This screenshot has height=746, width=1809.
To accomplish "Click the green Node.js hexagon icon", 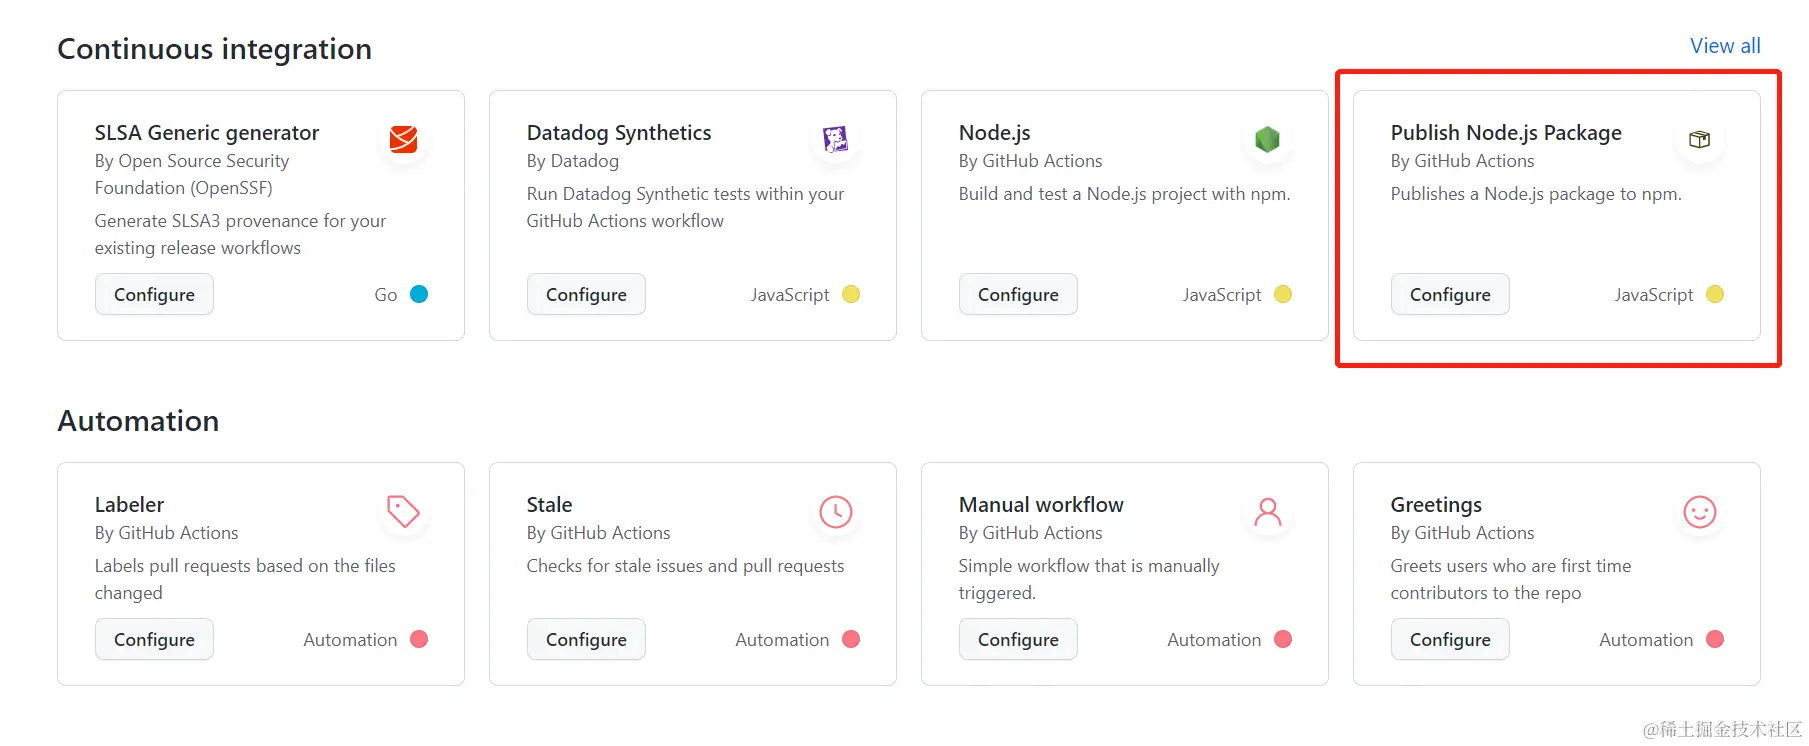I will click(x=1267, y=139).
